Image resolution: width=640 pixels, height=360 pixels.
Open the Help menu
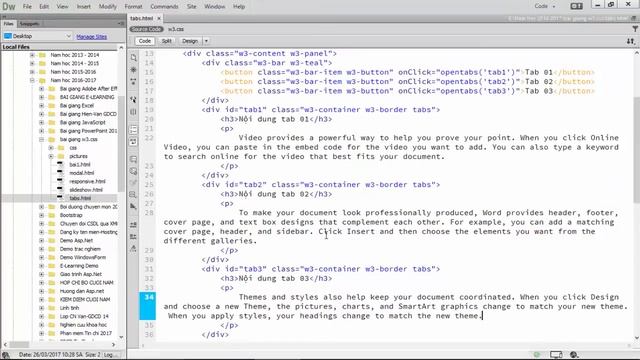pyautogui.click(x=239, y=7)
